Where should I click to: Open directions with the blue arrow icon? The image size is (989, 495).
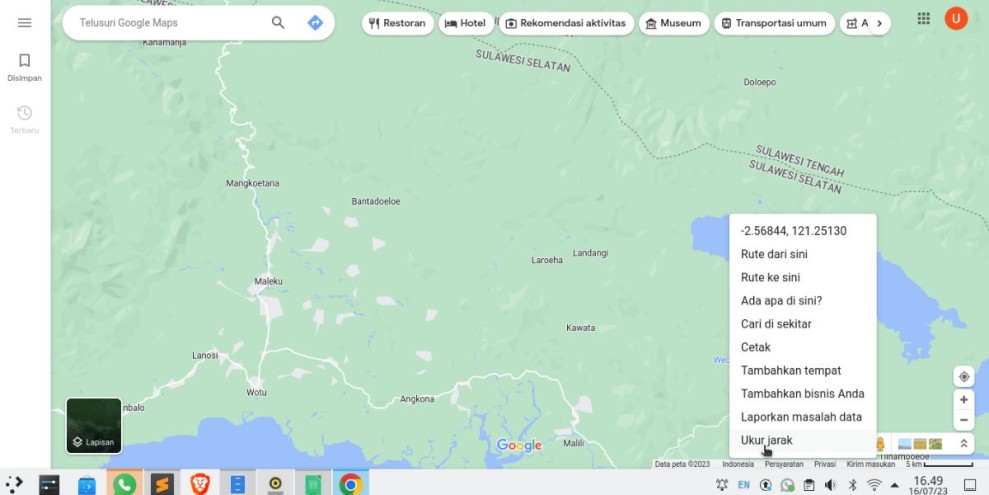pos(315,23)
